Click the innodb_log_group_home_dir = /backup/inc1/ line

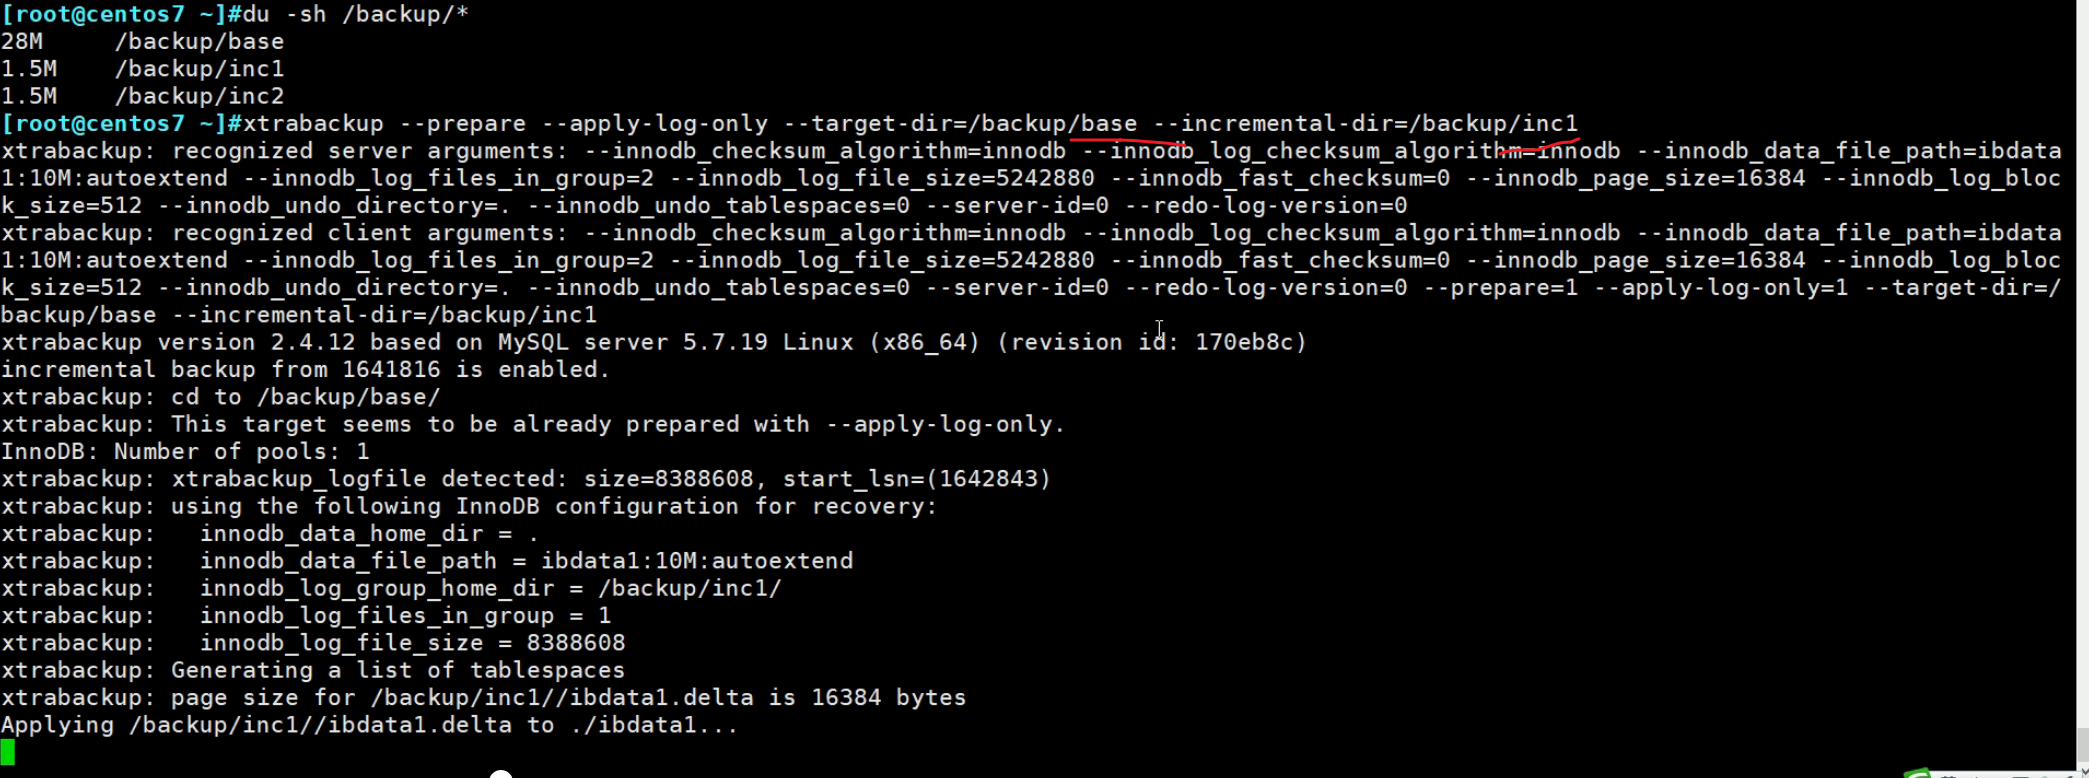[x=490, y=588]
